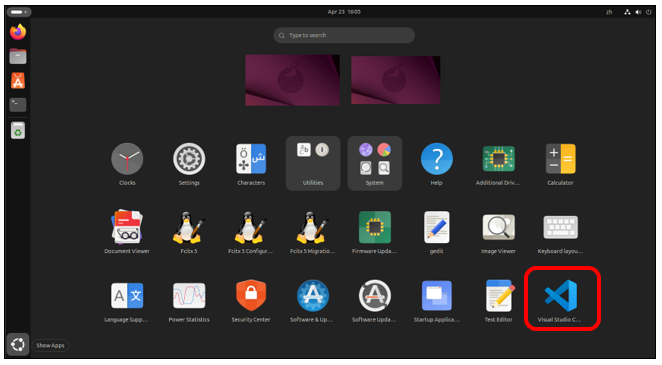Click the Activities workspace indicator pill
The image size is (662, 365).
click(19, 12)
